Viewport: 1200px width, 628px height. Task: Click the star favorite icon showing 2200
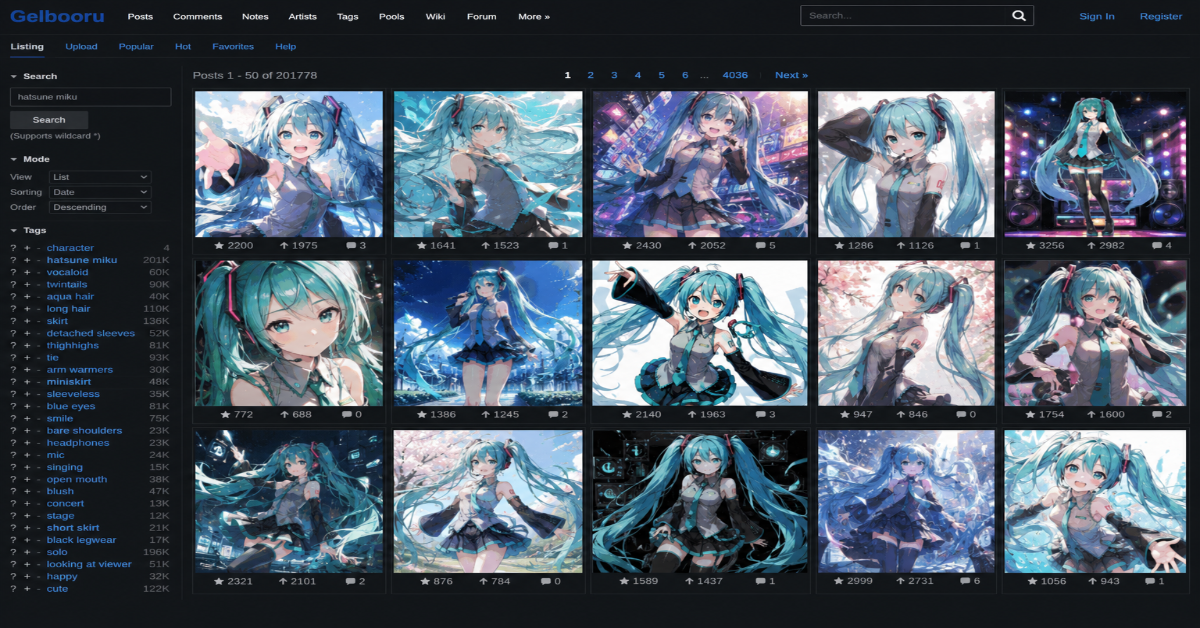[x=221, y=245]
